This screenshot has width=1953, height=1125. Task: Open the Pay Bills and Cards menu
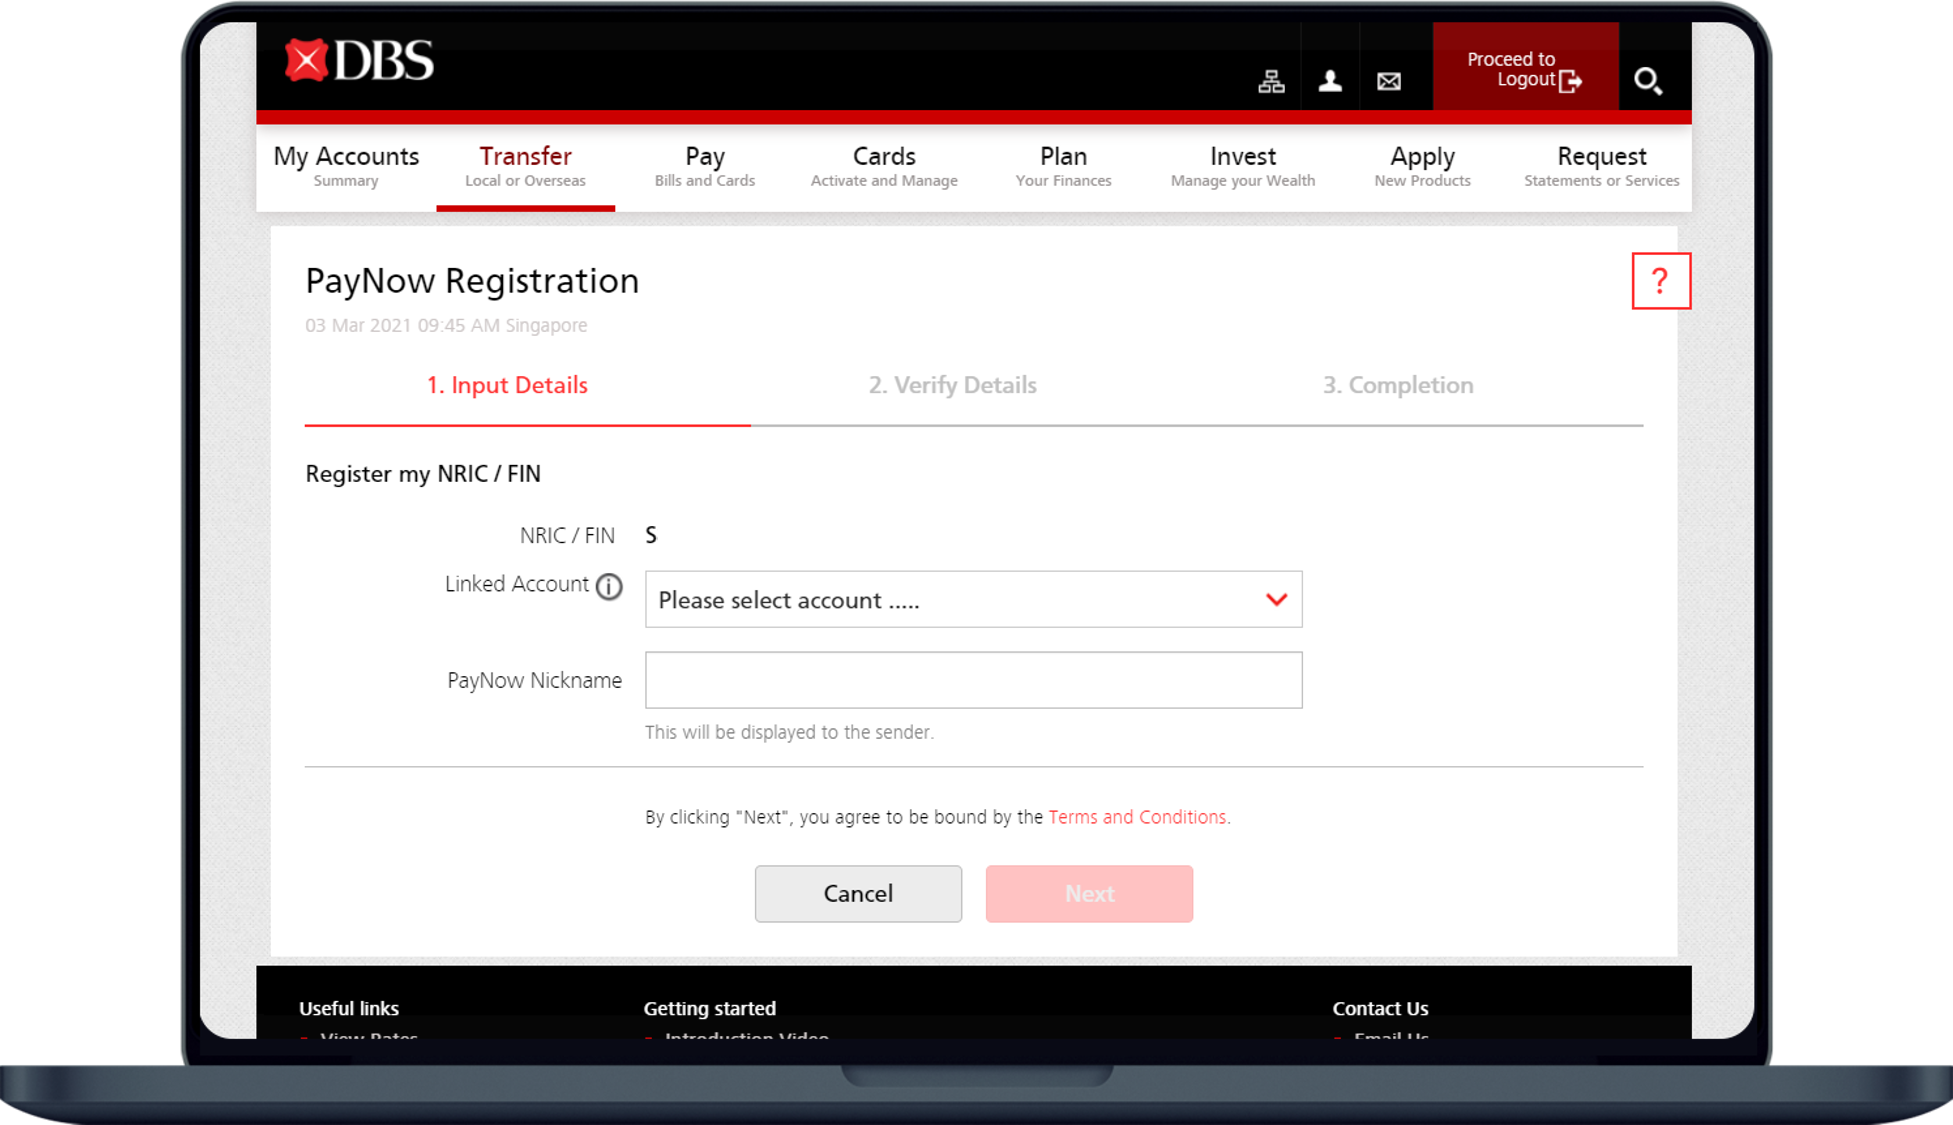pos(704,166)
